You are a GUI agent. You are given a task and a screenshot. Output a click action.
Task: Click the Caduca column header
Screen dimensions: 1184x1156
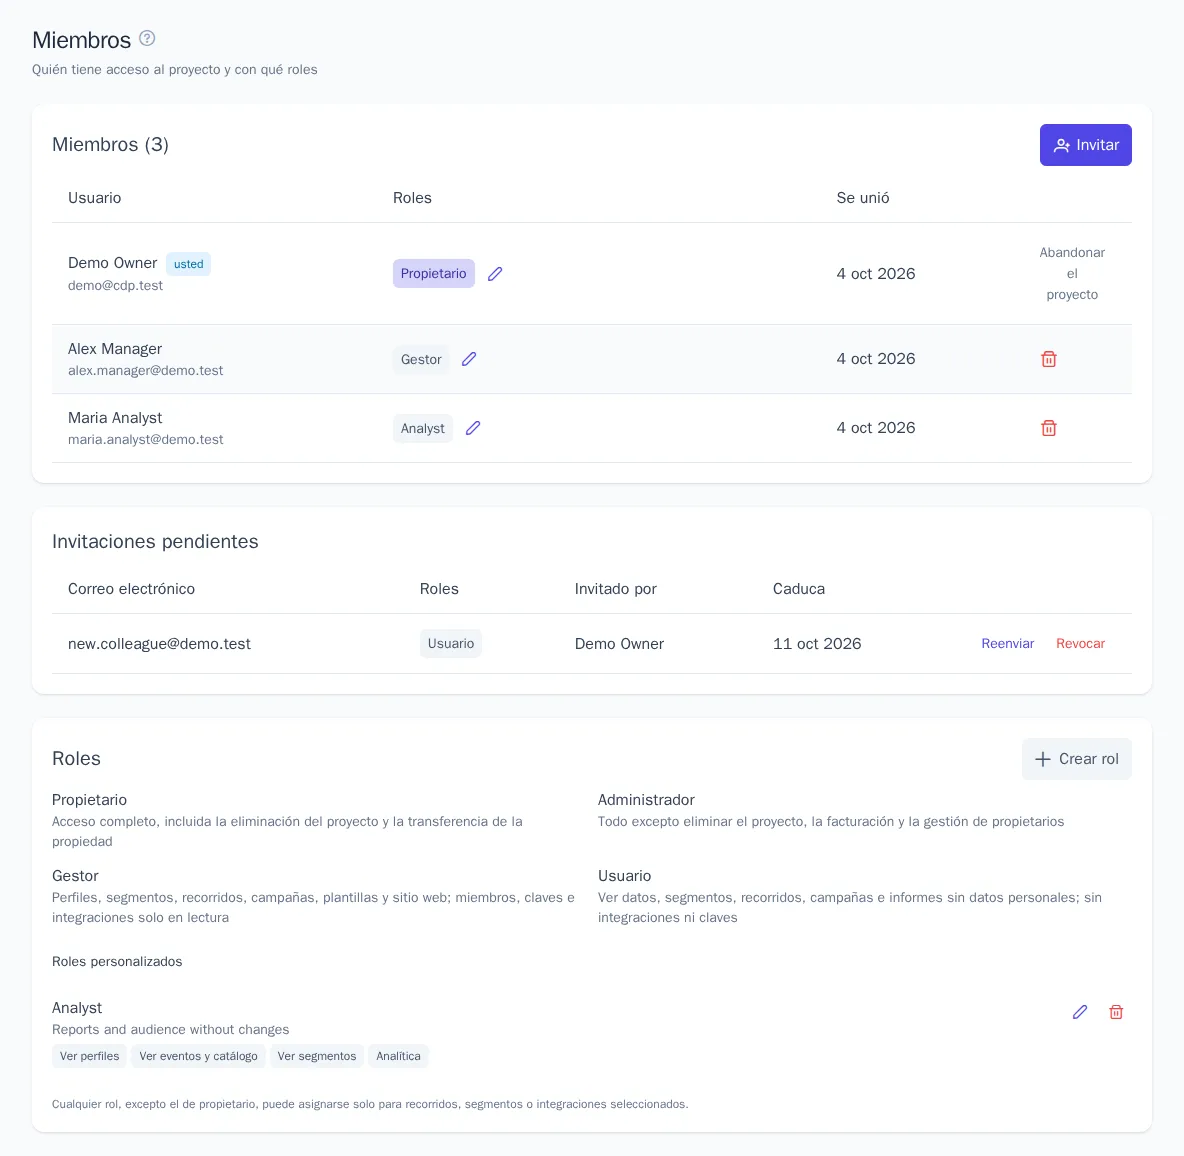click(798, 589)
